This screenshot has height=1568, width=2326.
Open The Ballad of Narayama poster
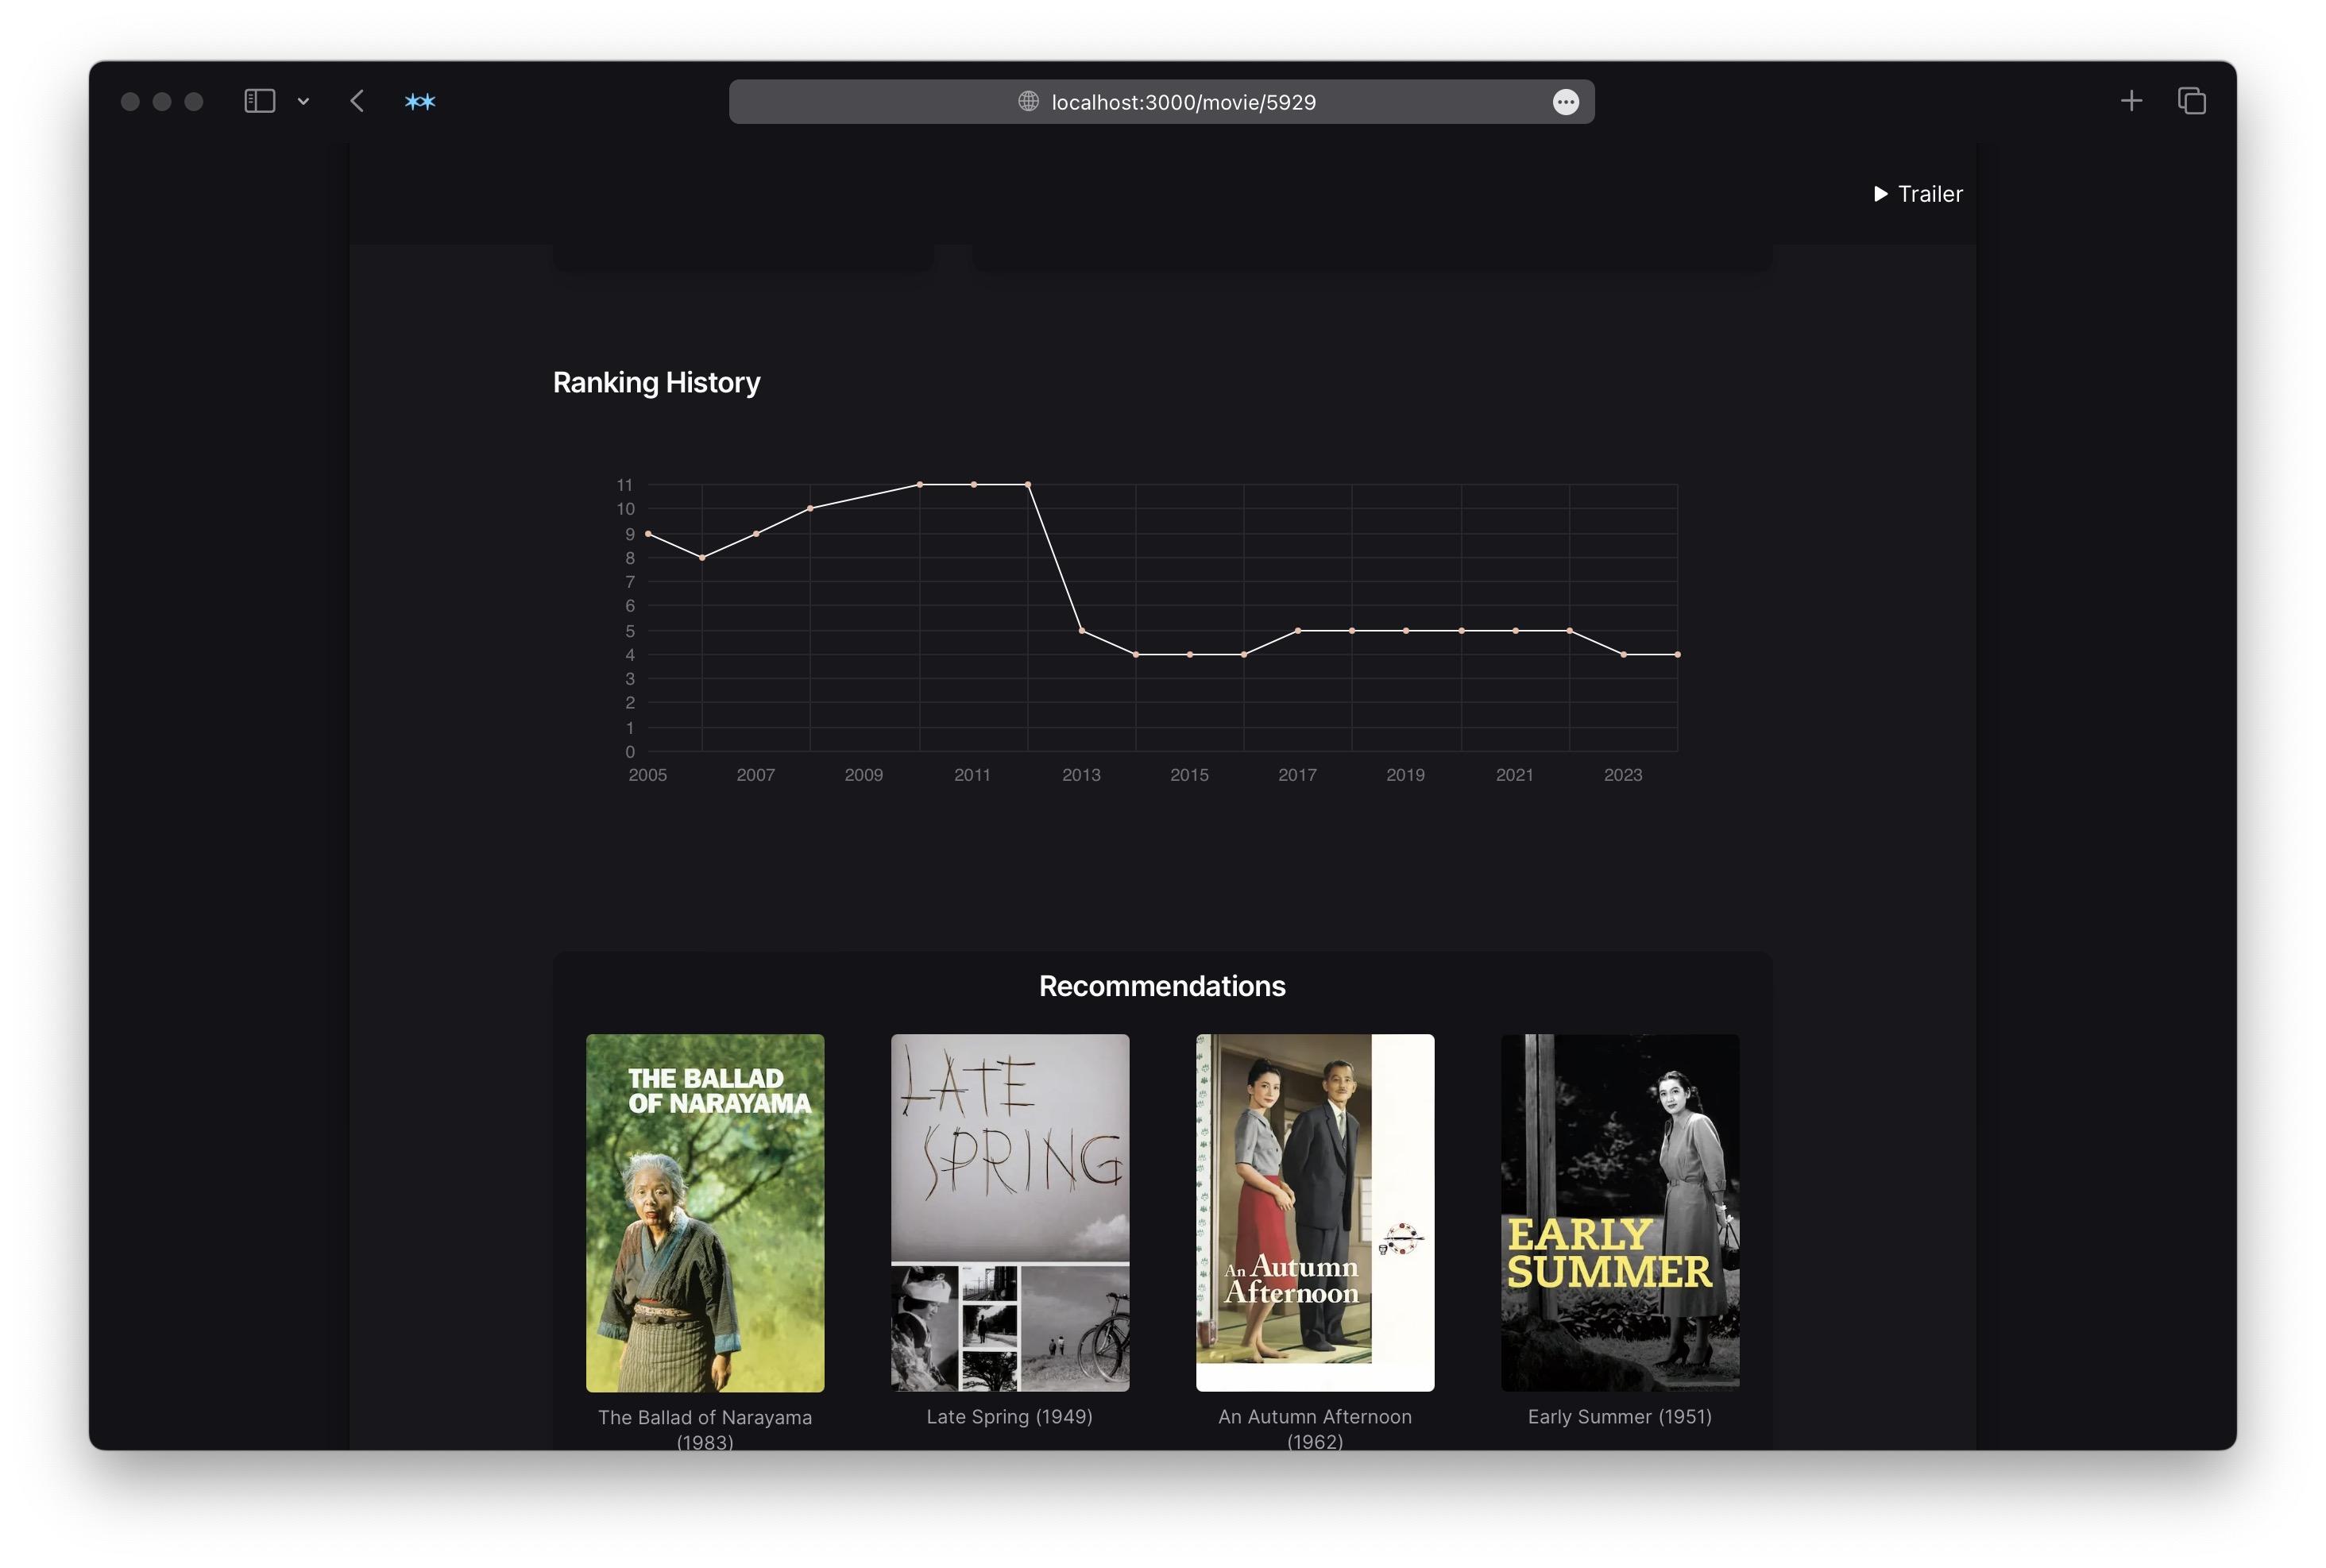705,1212
